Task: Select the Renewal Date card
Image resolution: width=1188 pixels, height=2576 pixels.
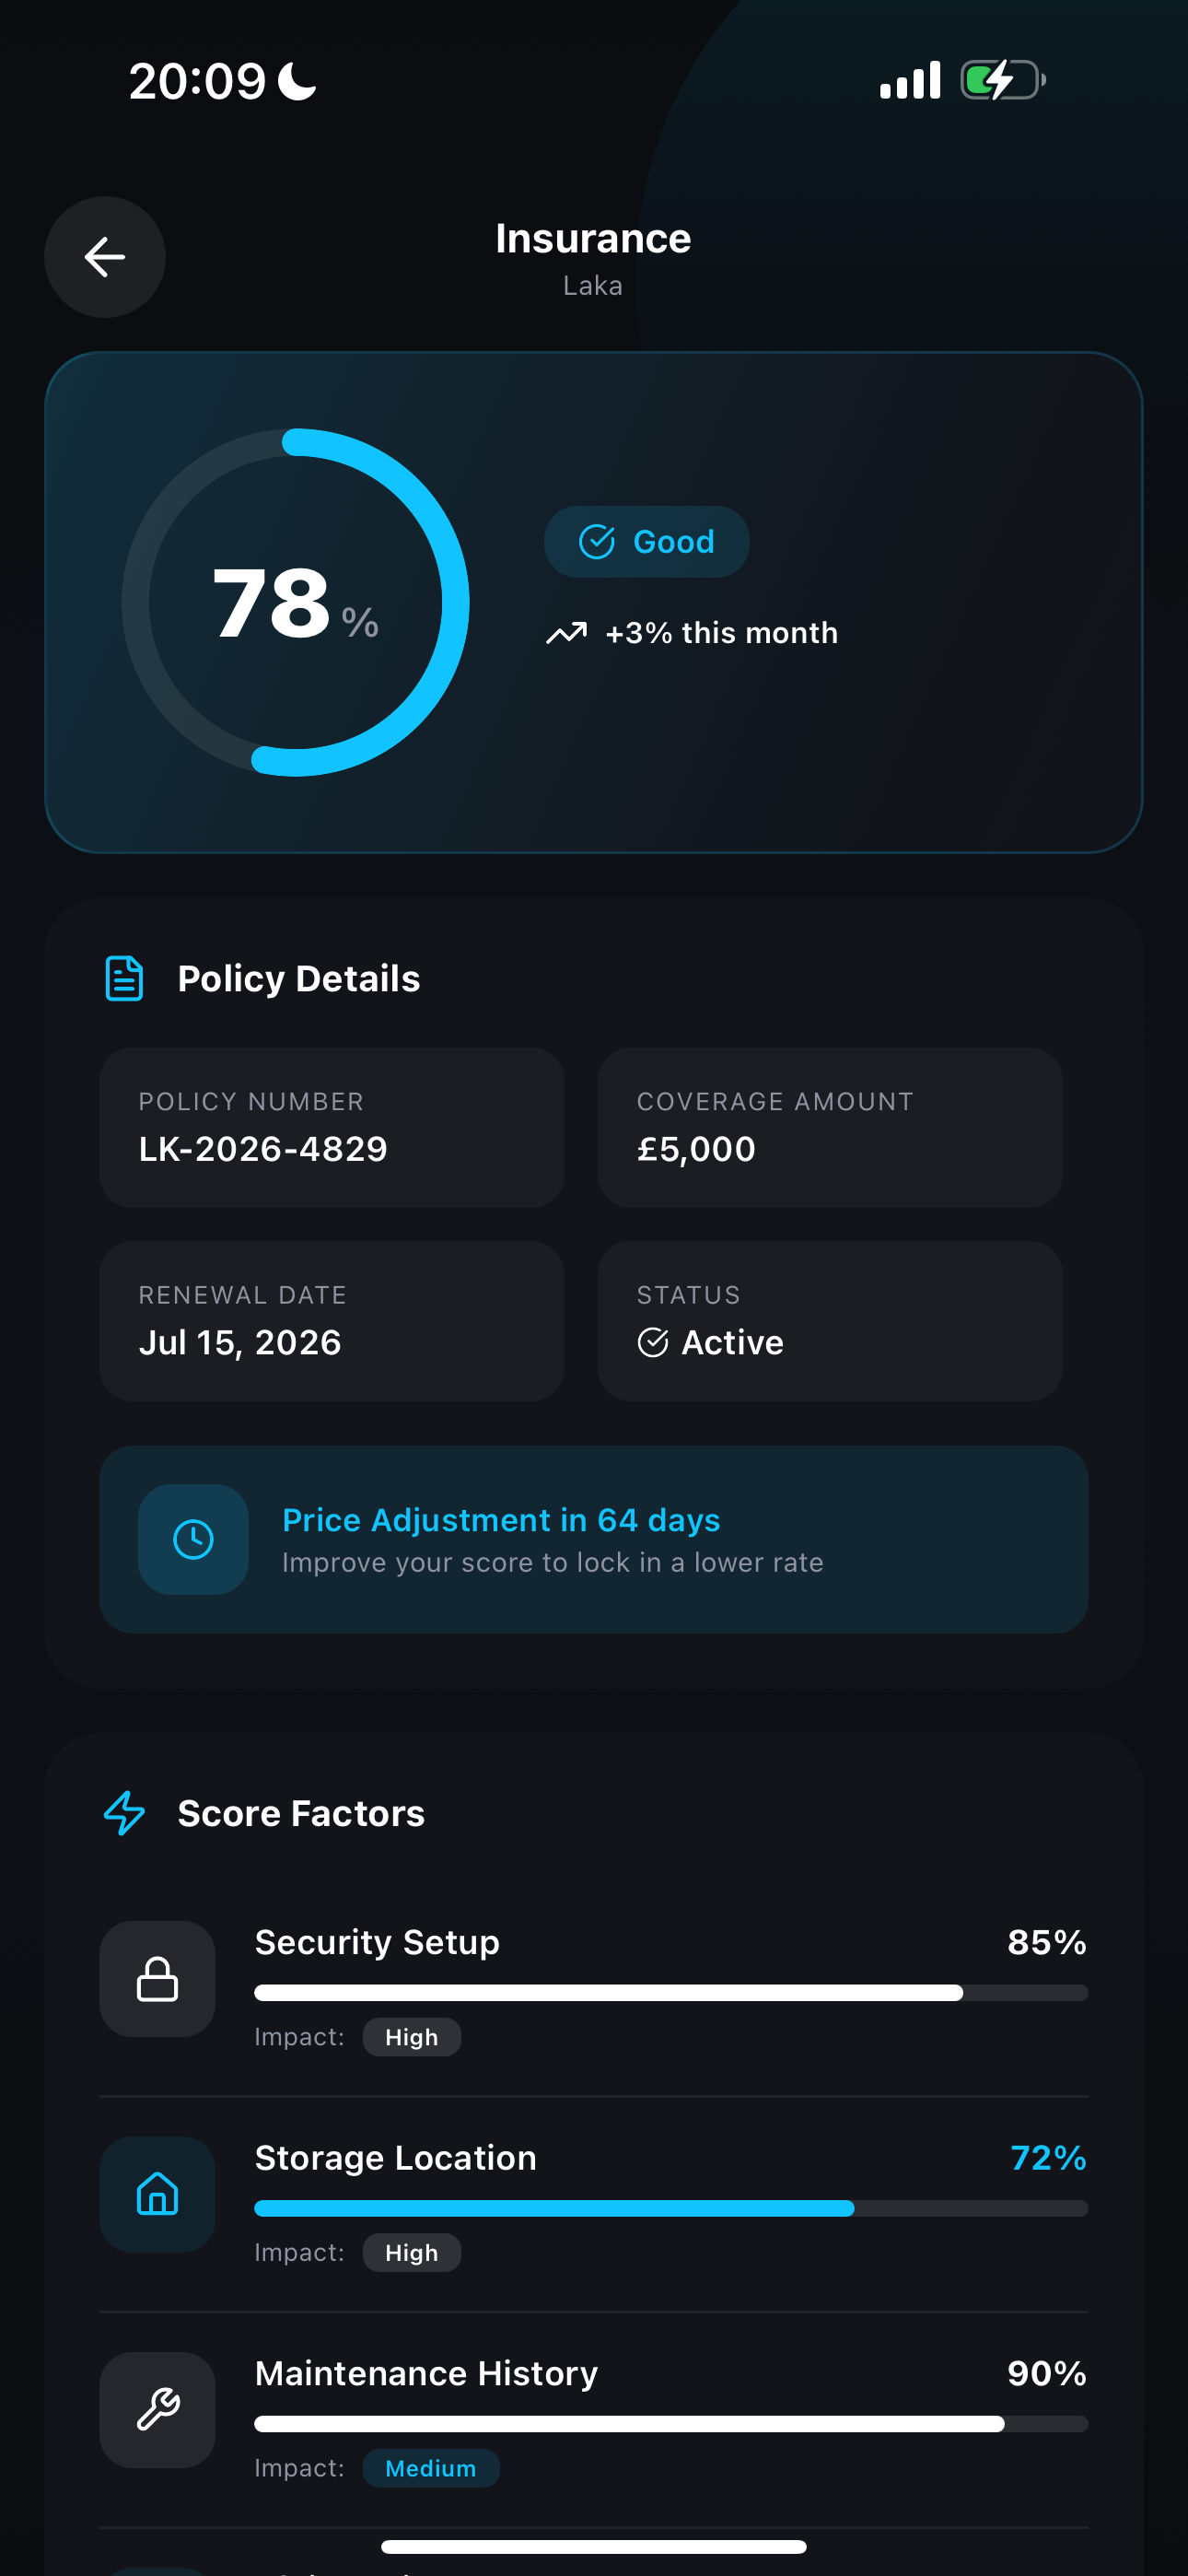Action: 331,1320
